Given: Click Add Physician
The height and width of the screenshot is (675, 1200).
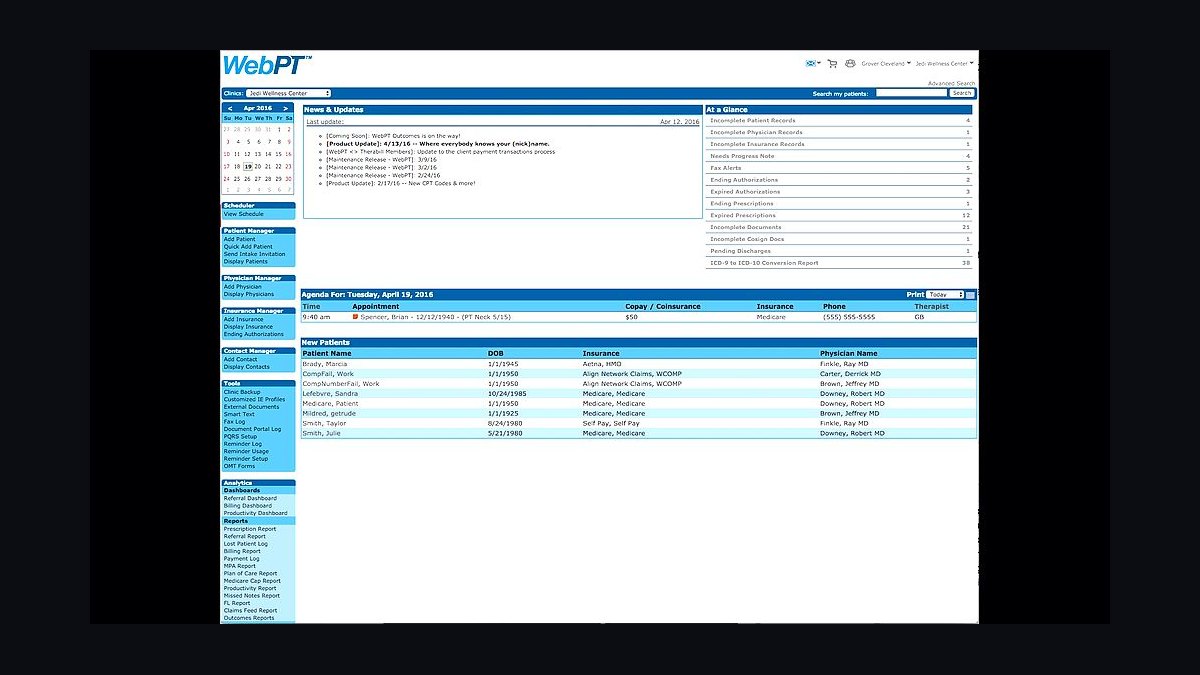Looking at the screenshot, I should point(242,287).
